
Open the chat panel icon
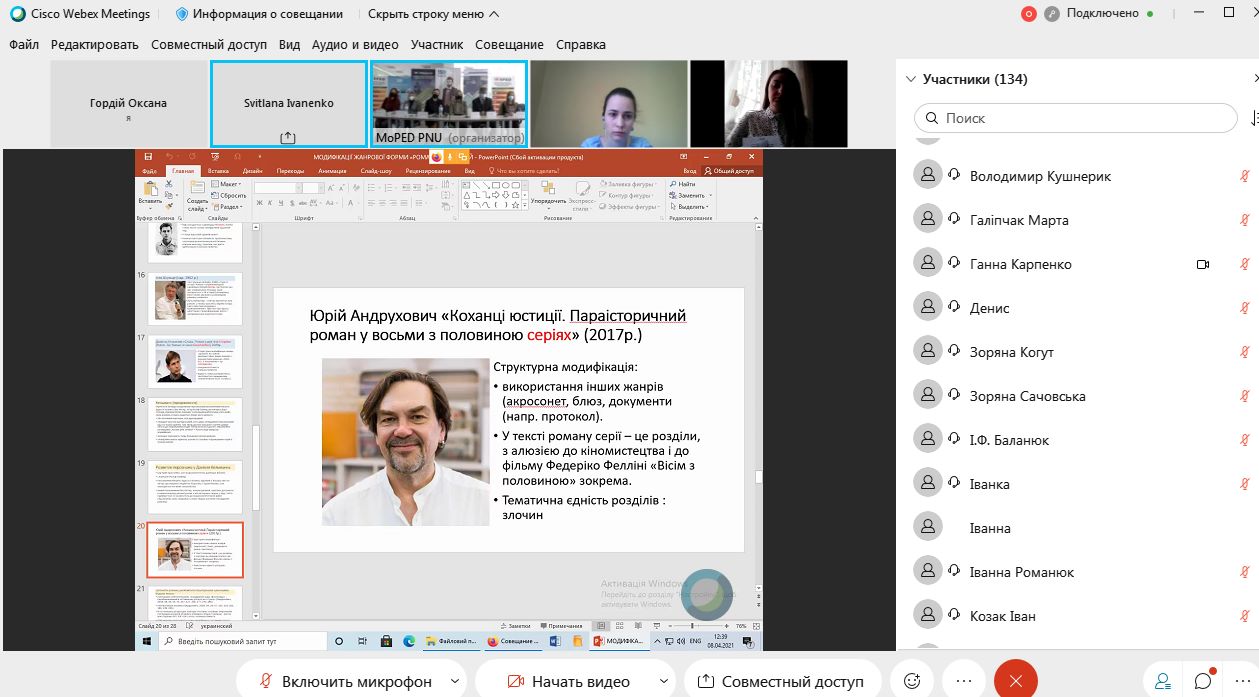1204,681
